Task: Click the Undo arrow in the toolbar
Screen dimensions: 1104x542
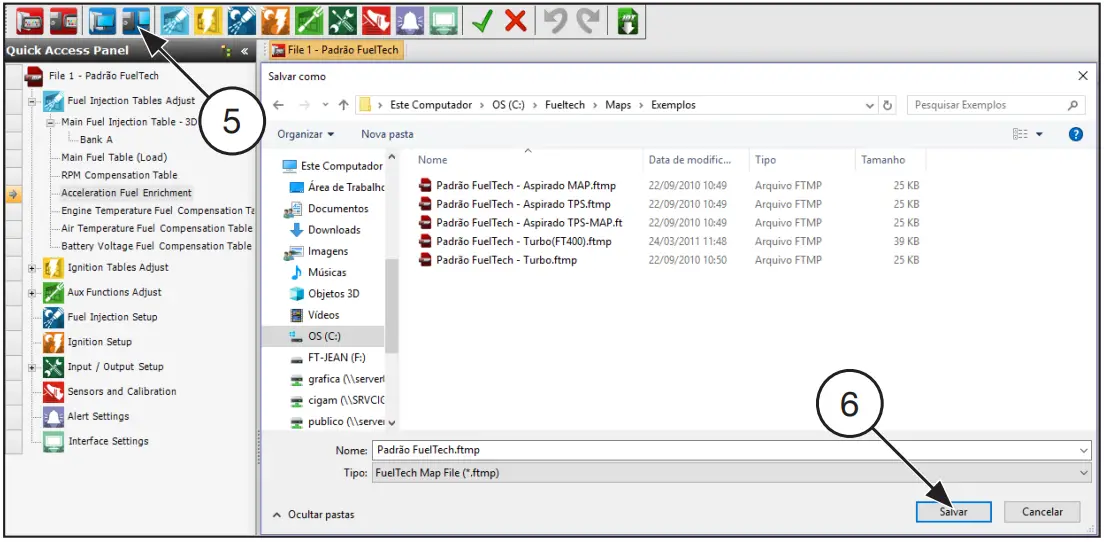Action: click(x=556, y=21)
